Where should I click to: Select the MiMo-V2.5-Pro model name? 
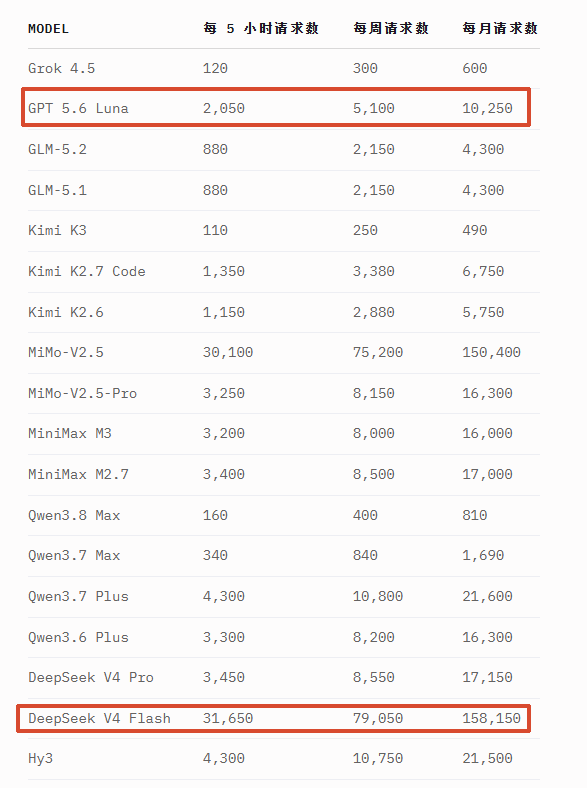(x=82, y=393)
